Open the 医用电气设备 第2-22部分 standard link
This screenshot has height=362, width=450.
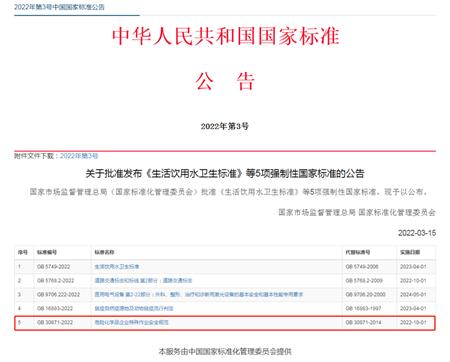click(199, 295)
